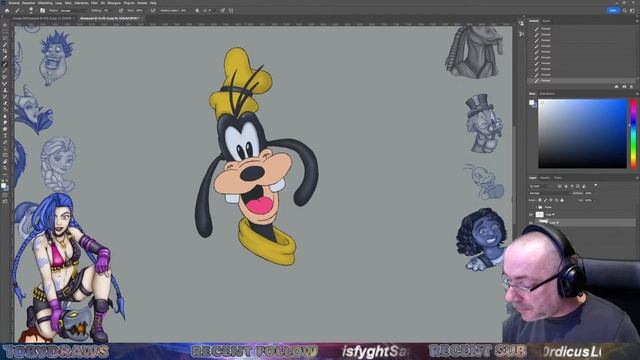
Task: Filter layers by shape layers icon
Action: click(x=578, y=186)
